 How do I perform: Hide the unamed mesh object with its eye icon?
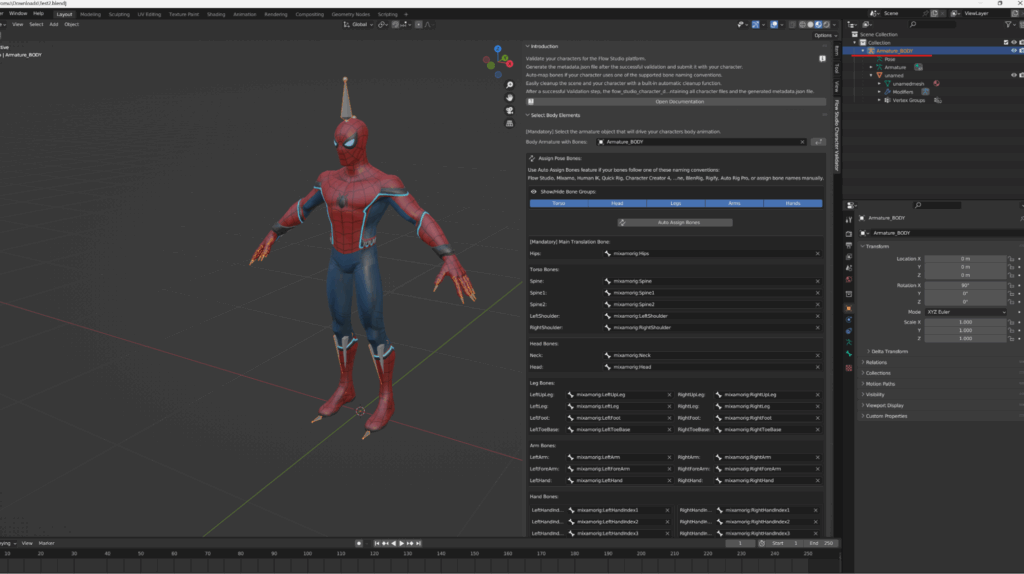pyautogui.click(x=1014, y=75)
